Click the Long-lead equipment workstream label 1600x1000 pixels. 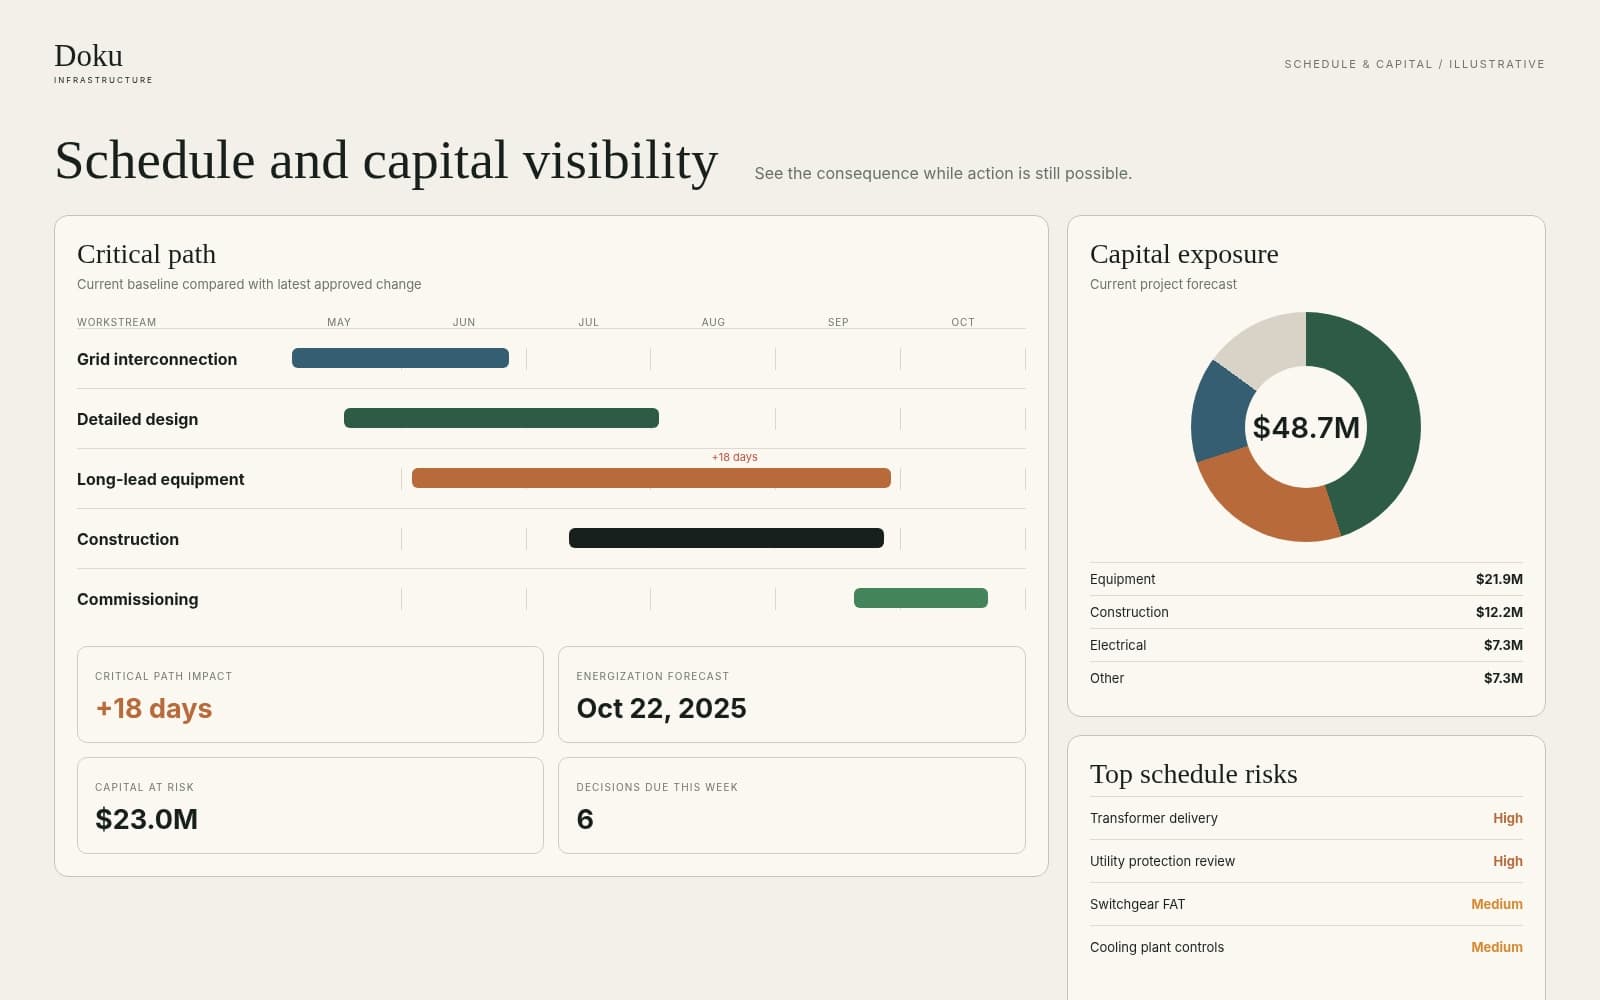coord(160,479)
